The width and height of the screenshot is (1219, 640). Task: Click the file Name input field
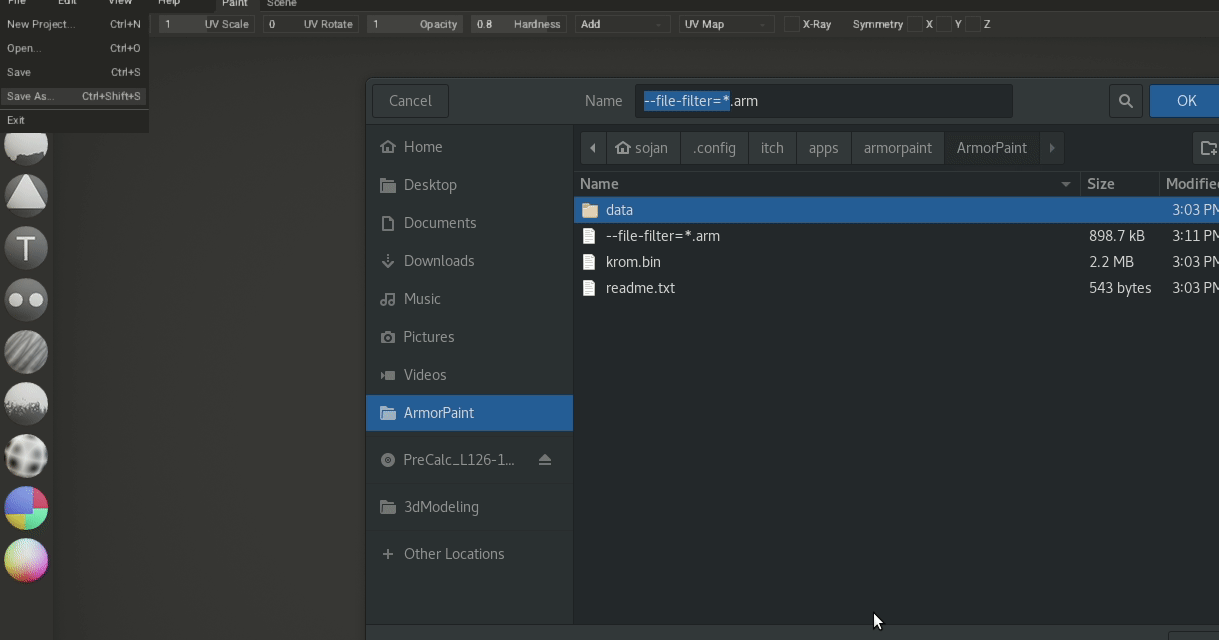824,101
